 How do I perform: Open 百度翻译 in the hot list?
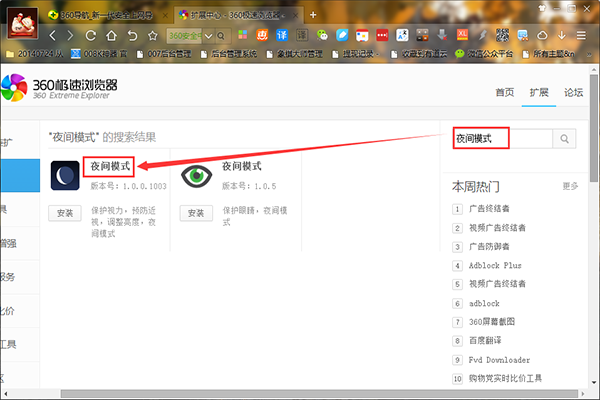click(x=485, y=340)
